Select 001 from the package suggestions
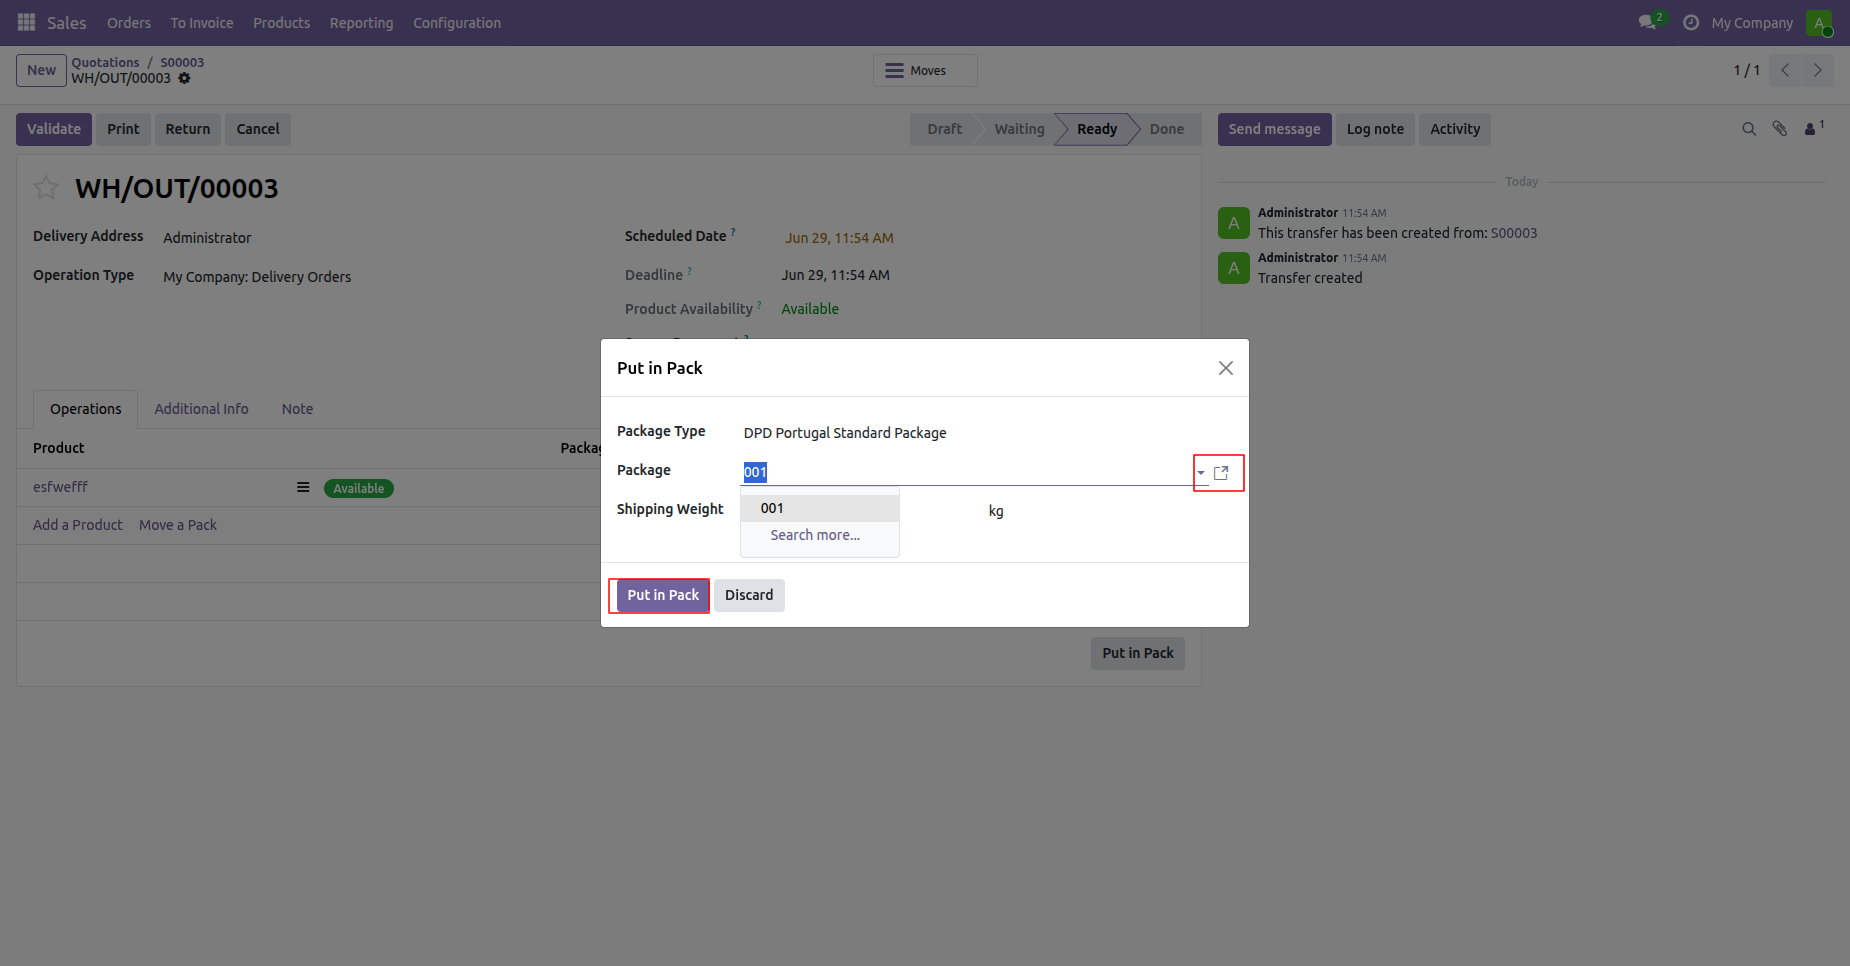This screenshot has width=1850, height=966. click(x=820, y=508)
